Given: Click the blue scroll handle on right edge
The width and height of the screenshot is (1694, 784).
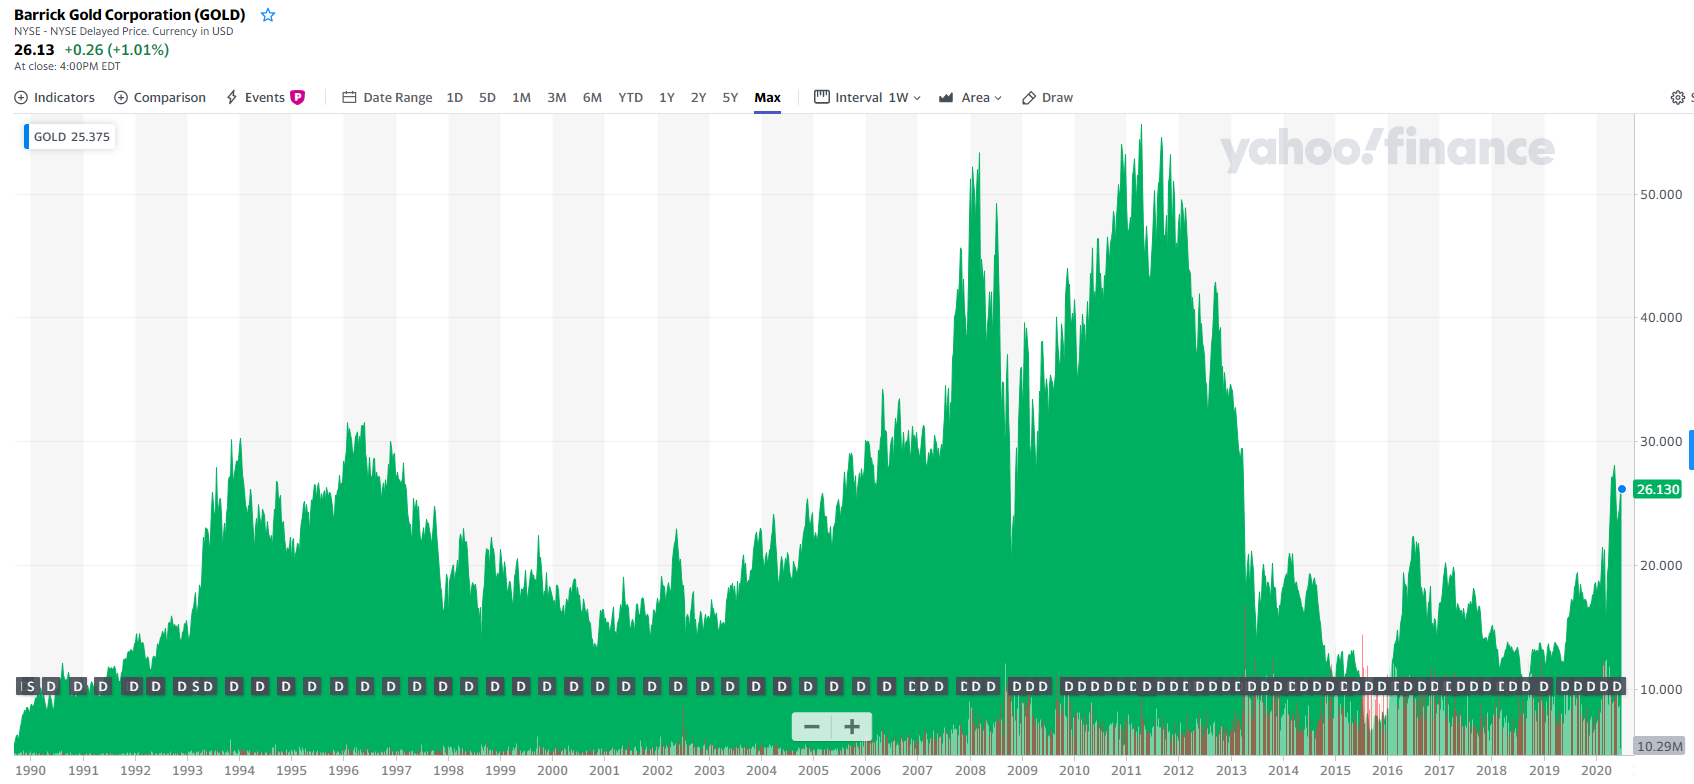Looking at the screenshot, I should pos(1691,450).
